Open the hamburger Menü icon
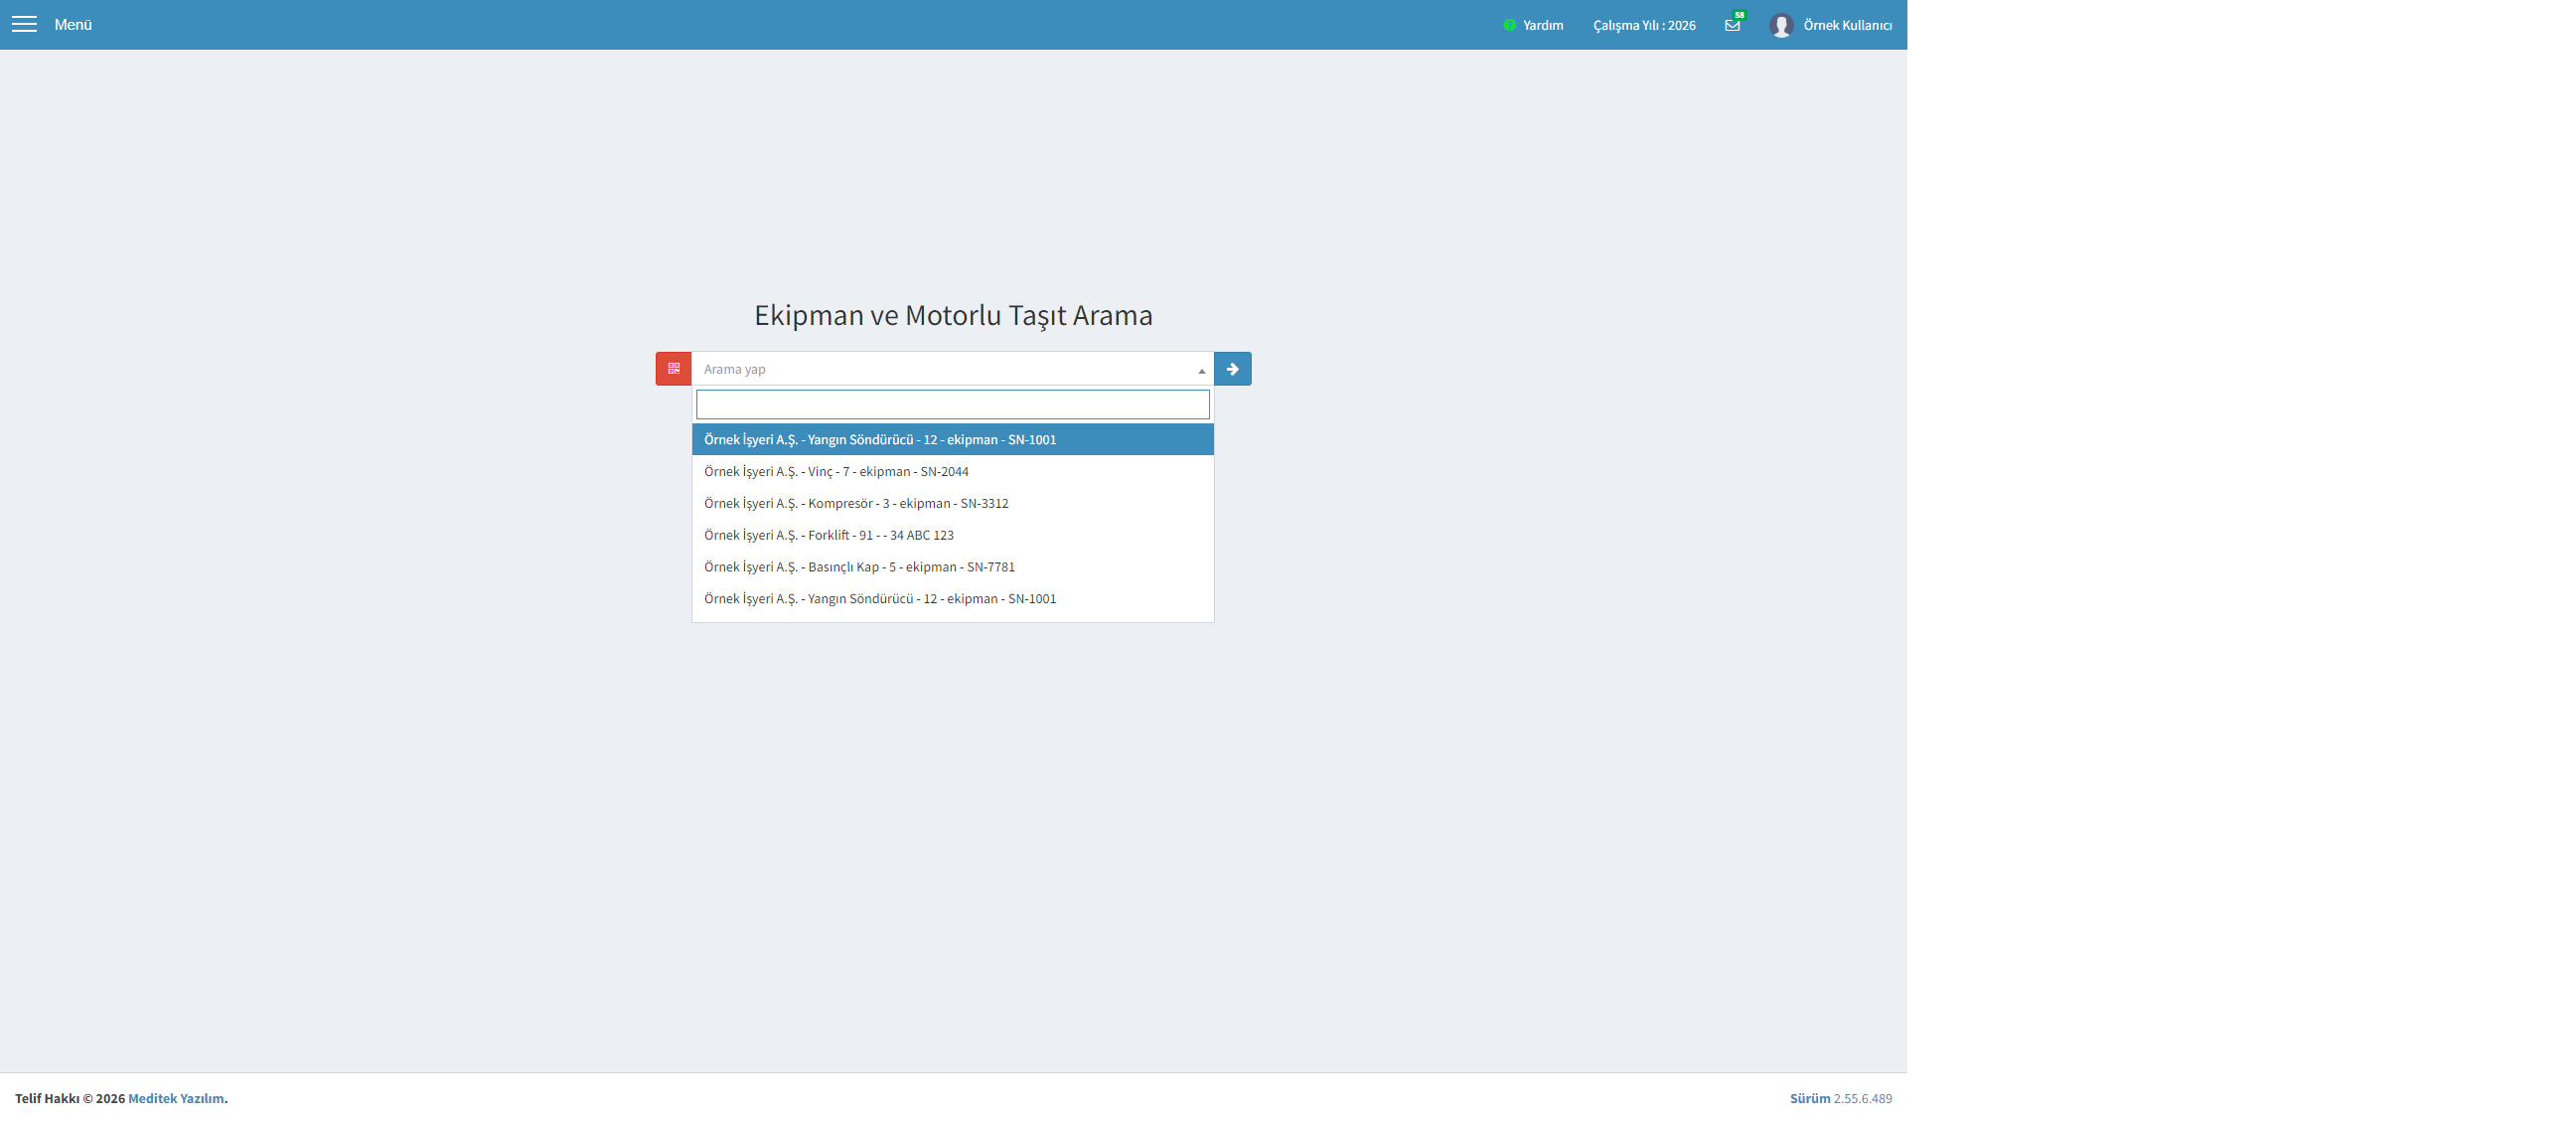The height and width of the screenshot is (1123, 2576). 24,24
